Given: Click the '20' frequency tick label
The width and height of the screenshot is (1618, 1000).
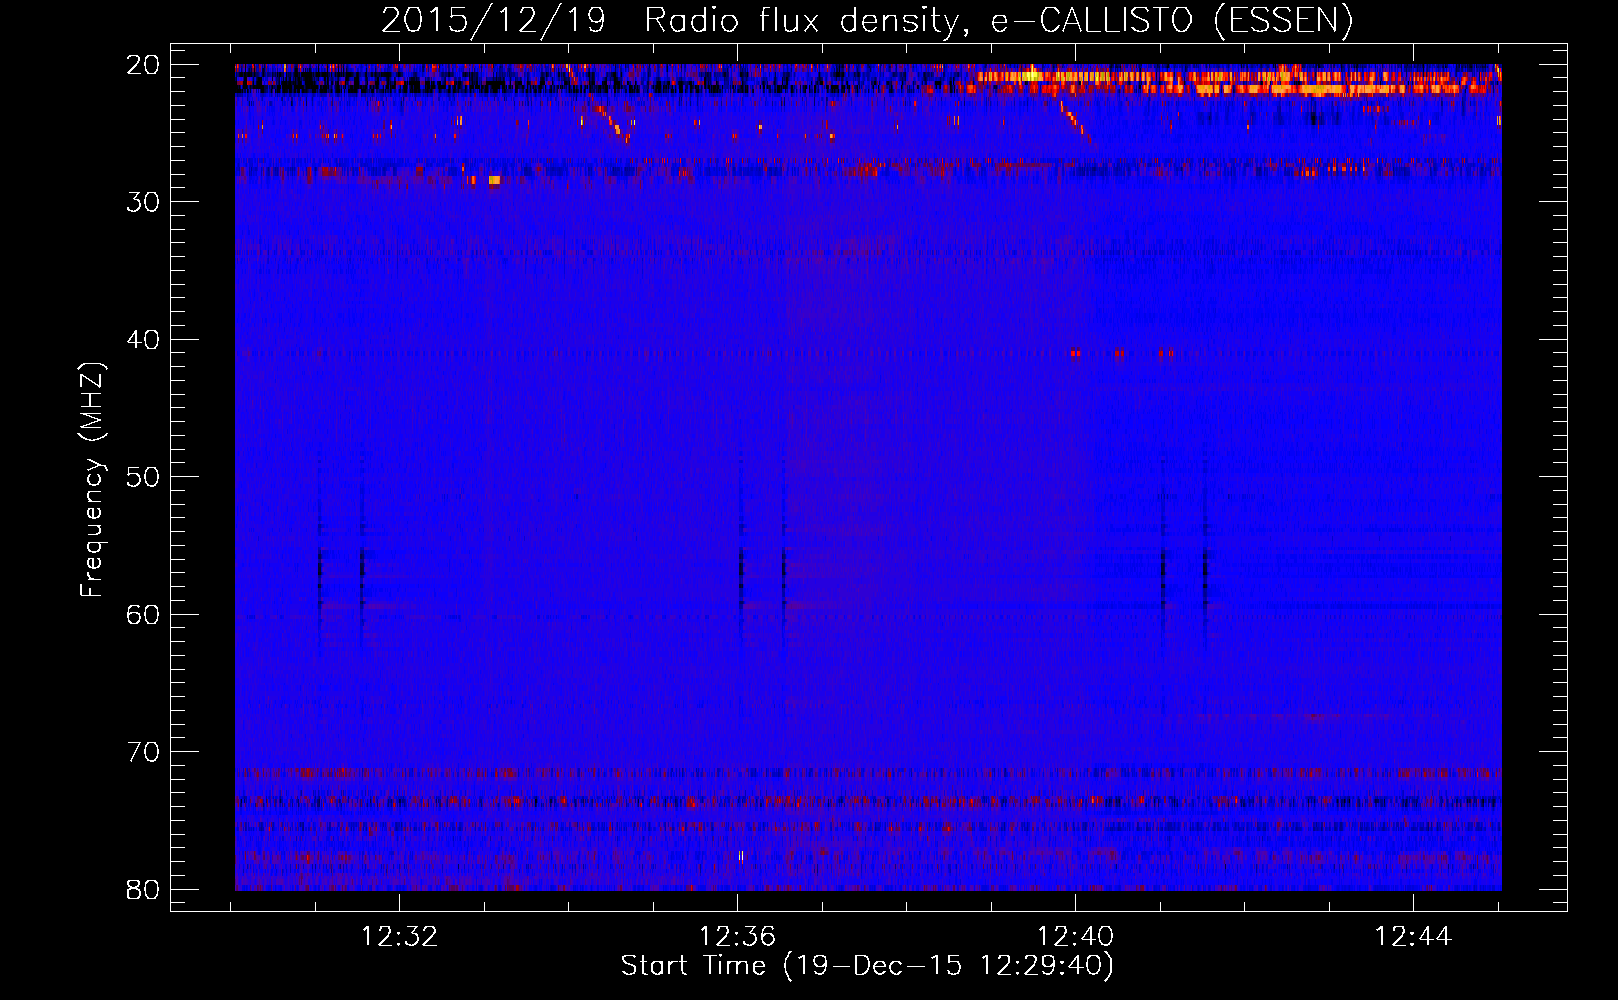Looking at the screenshot, I should coord(144,65).
